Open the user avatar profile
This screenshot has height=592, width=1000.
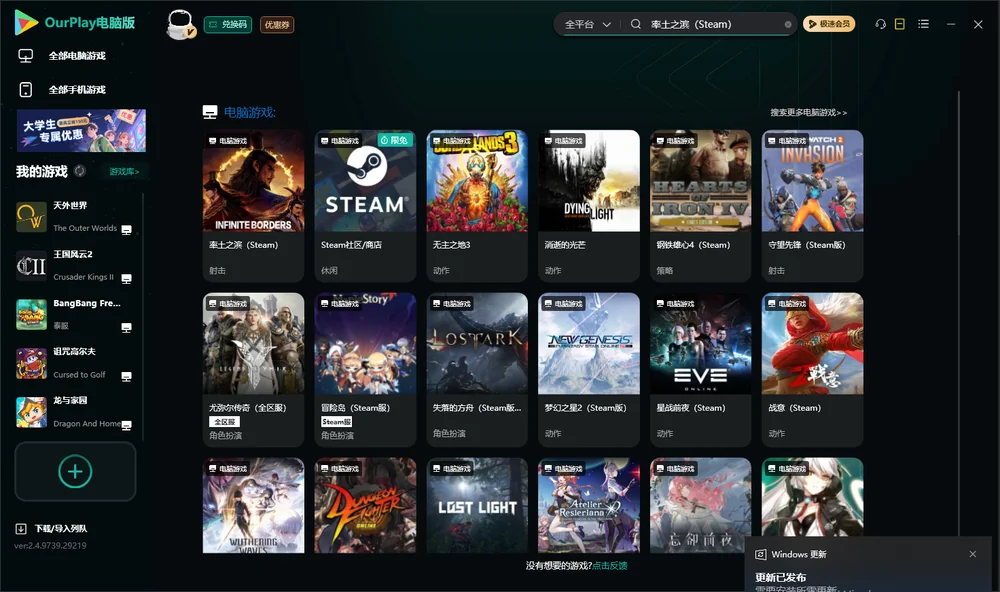click(x=180, y=25)
